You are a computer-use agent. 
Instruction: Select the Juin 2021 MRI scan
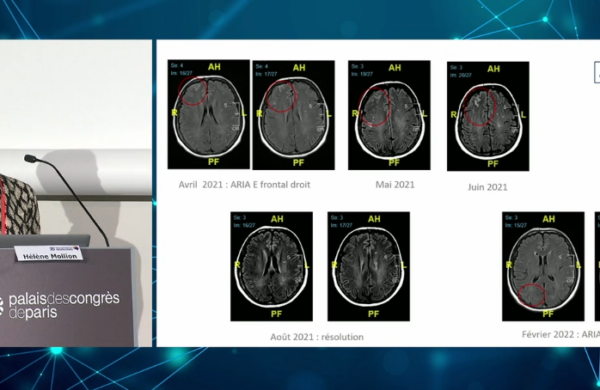[x=488, y=116]
